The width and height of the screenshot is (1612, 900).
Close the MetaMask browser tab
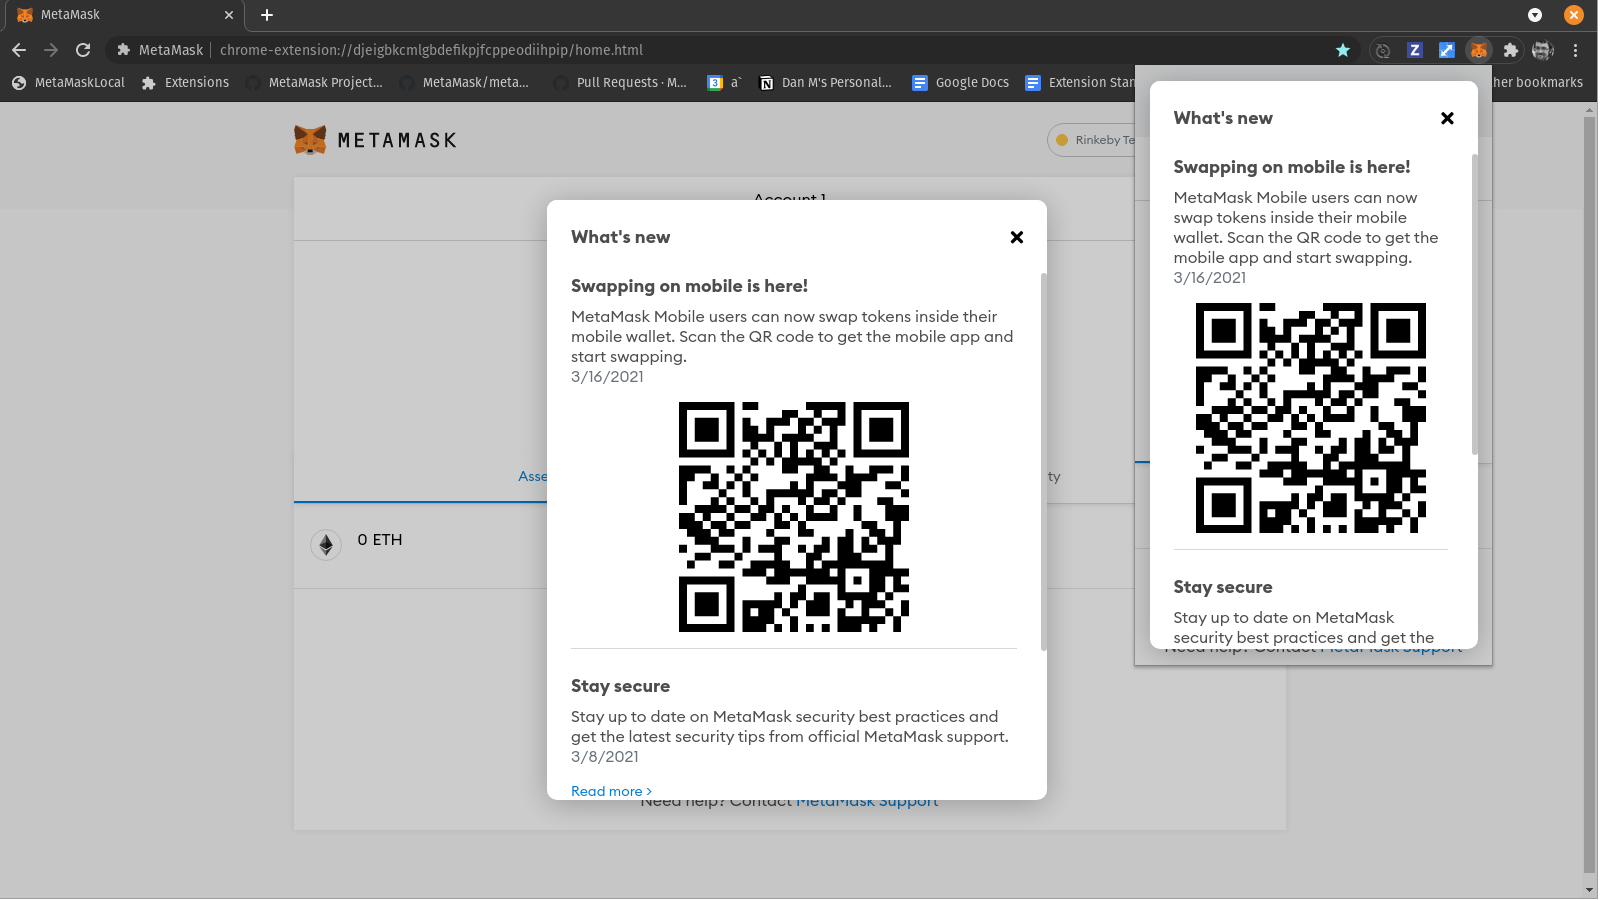click(229, 15)
